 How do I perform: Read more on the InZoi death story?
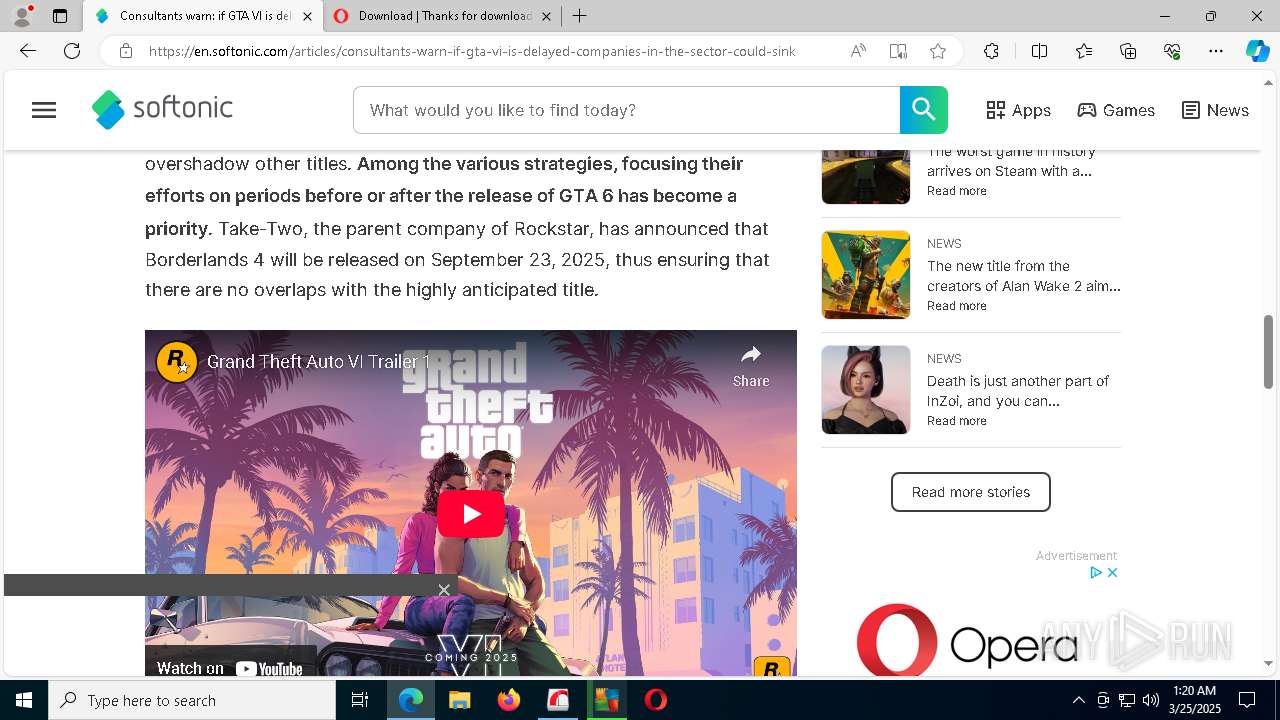coord(956,421)
